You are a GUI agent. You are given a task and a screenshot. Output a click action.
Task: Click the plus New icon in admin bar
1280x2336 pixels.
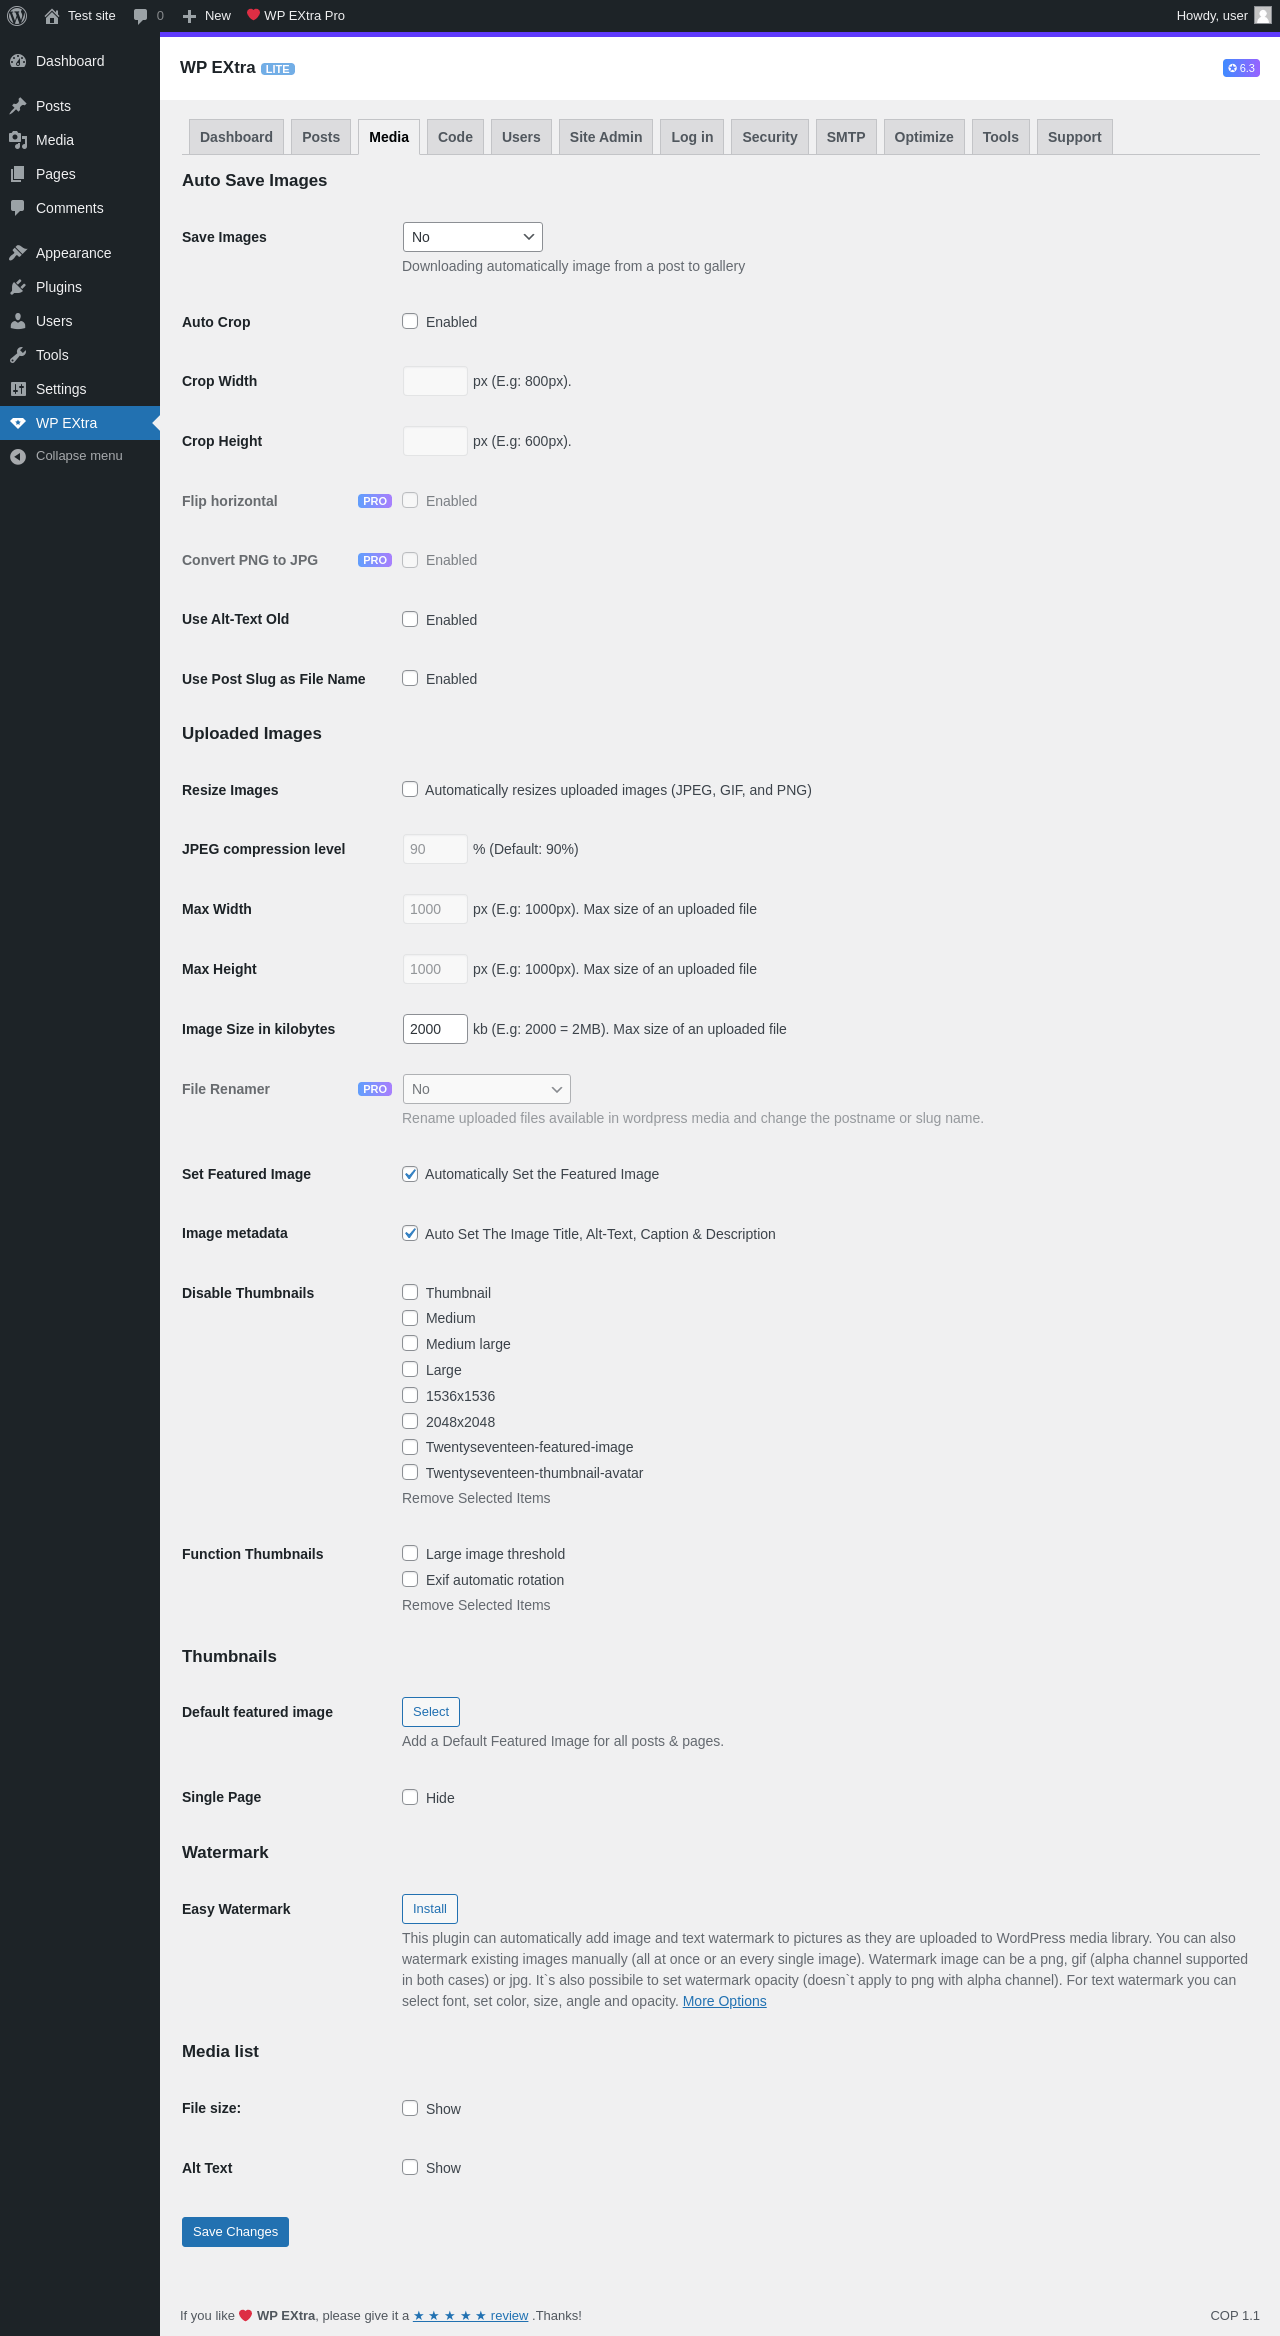coord(189,16)
